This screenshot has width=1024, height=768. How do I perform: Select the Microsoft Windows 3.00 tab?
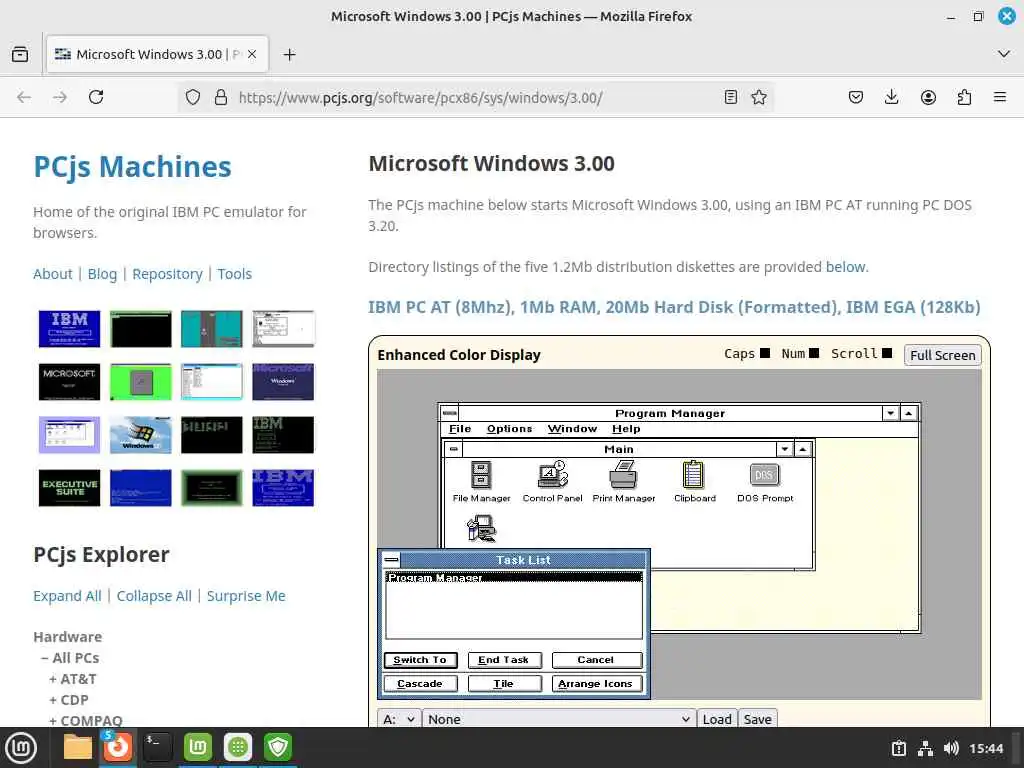point(157,55)
